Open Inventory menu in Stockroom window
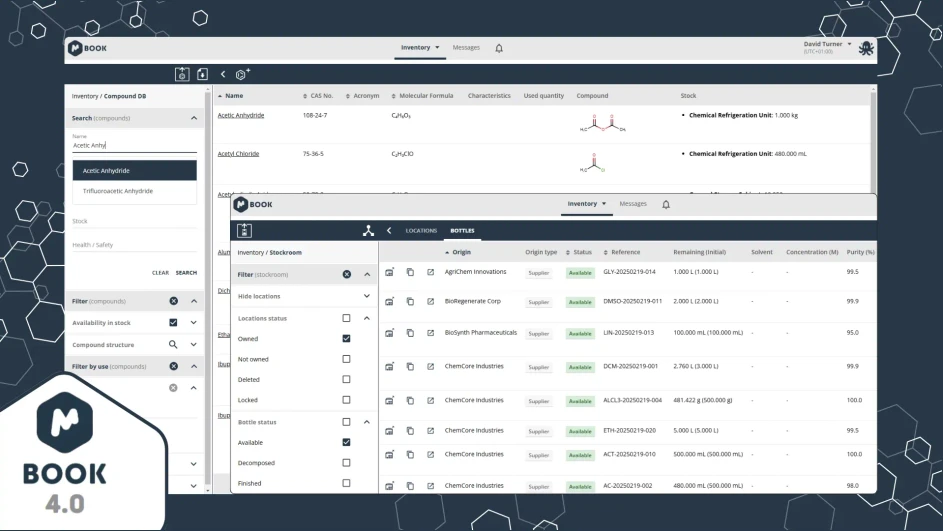Viewport: 943px width, 531px height. 586,204
